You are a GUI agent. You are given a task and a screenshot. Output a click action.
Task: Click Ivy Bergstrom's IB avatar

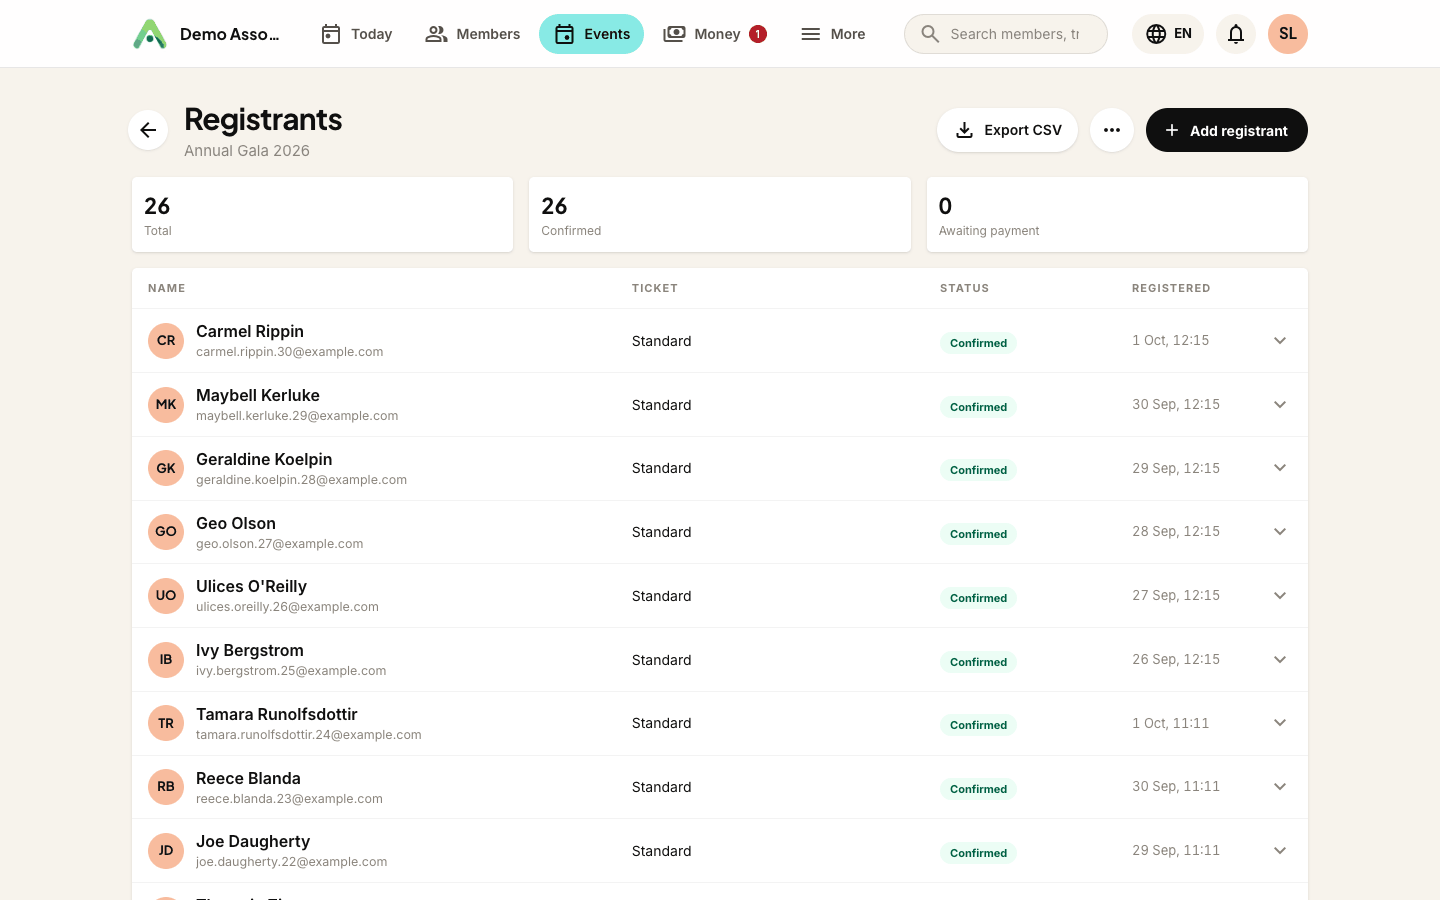166,660
